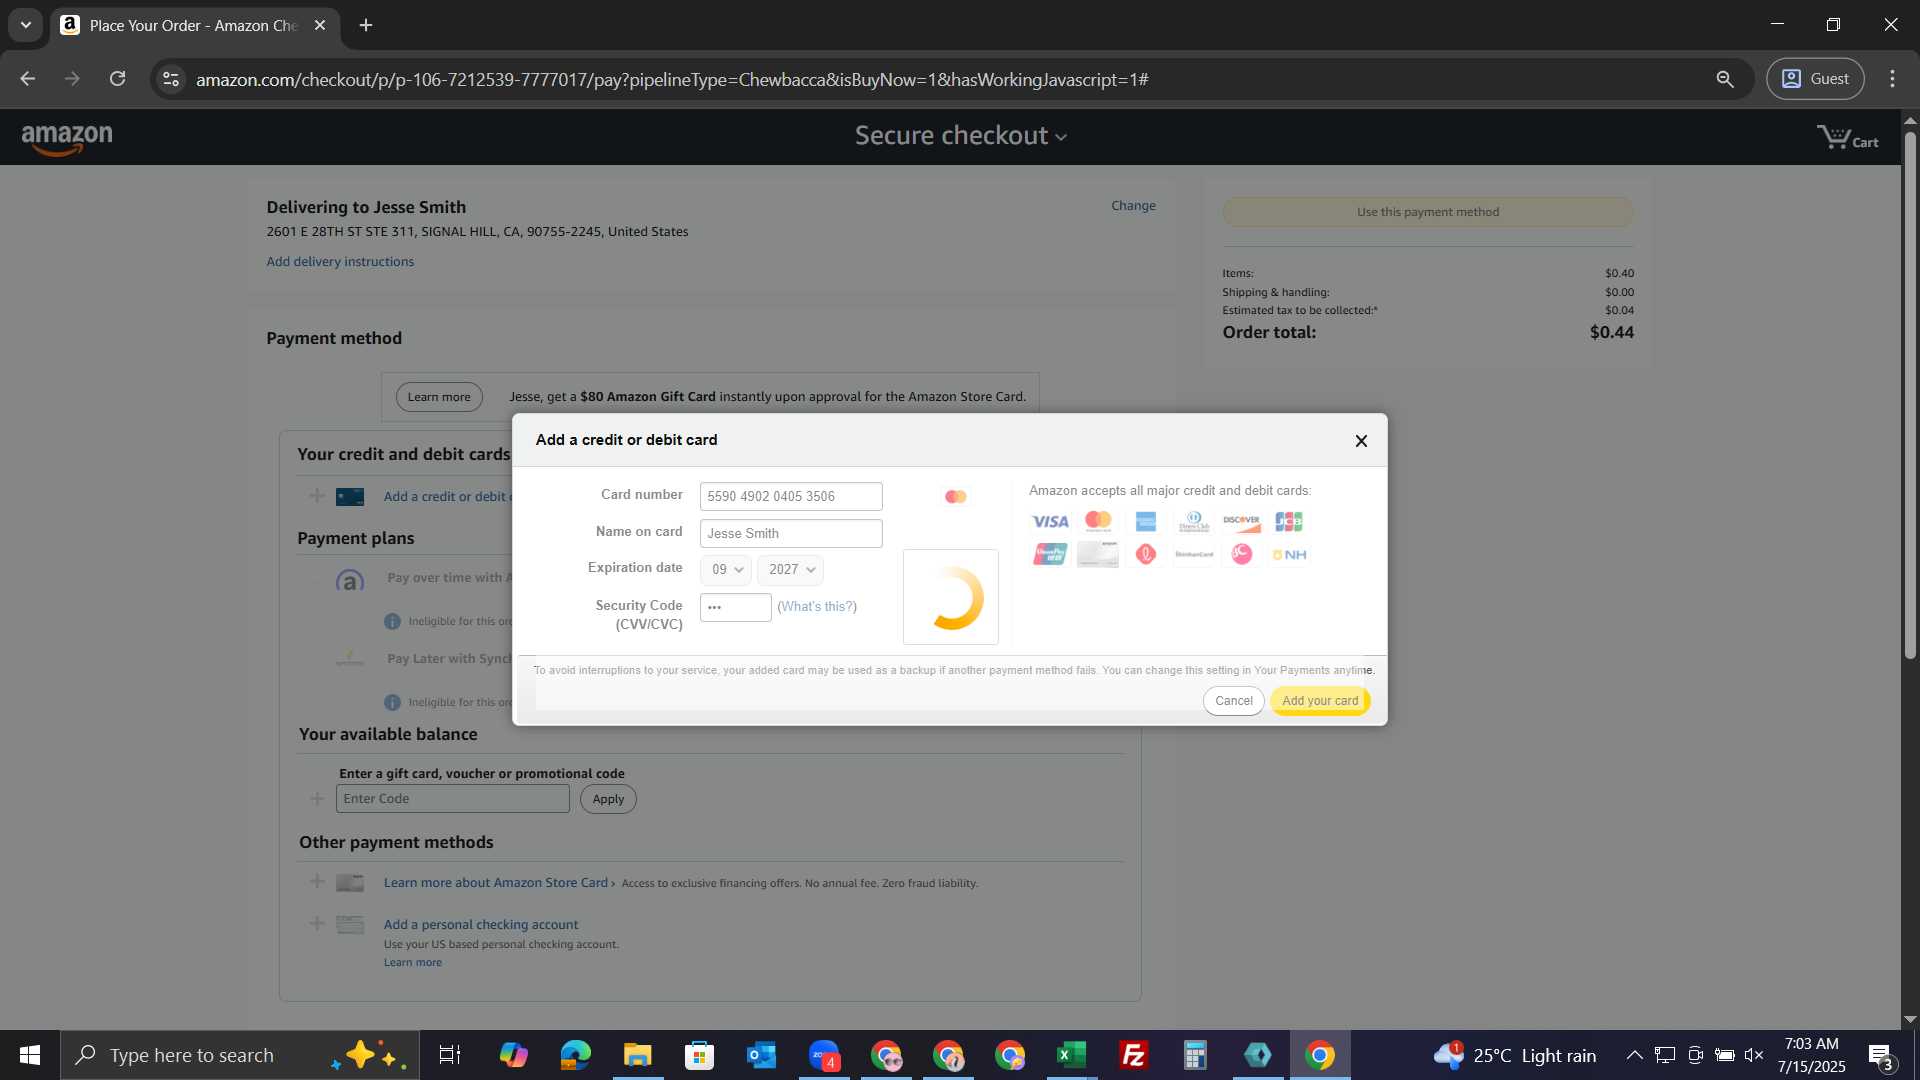The width and height of the screenshot is (1920, 1080).
Task: Click Learn more about Store Card offer
Action: 439,397
